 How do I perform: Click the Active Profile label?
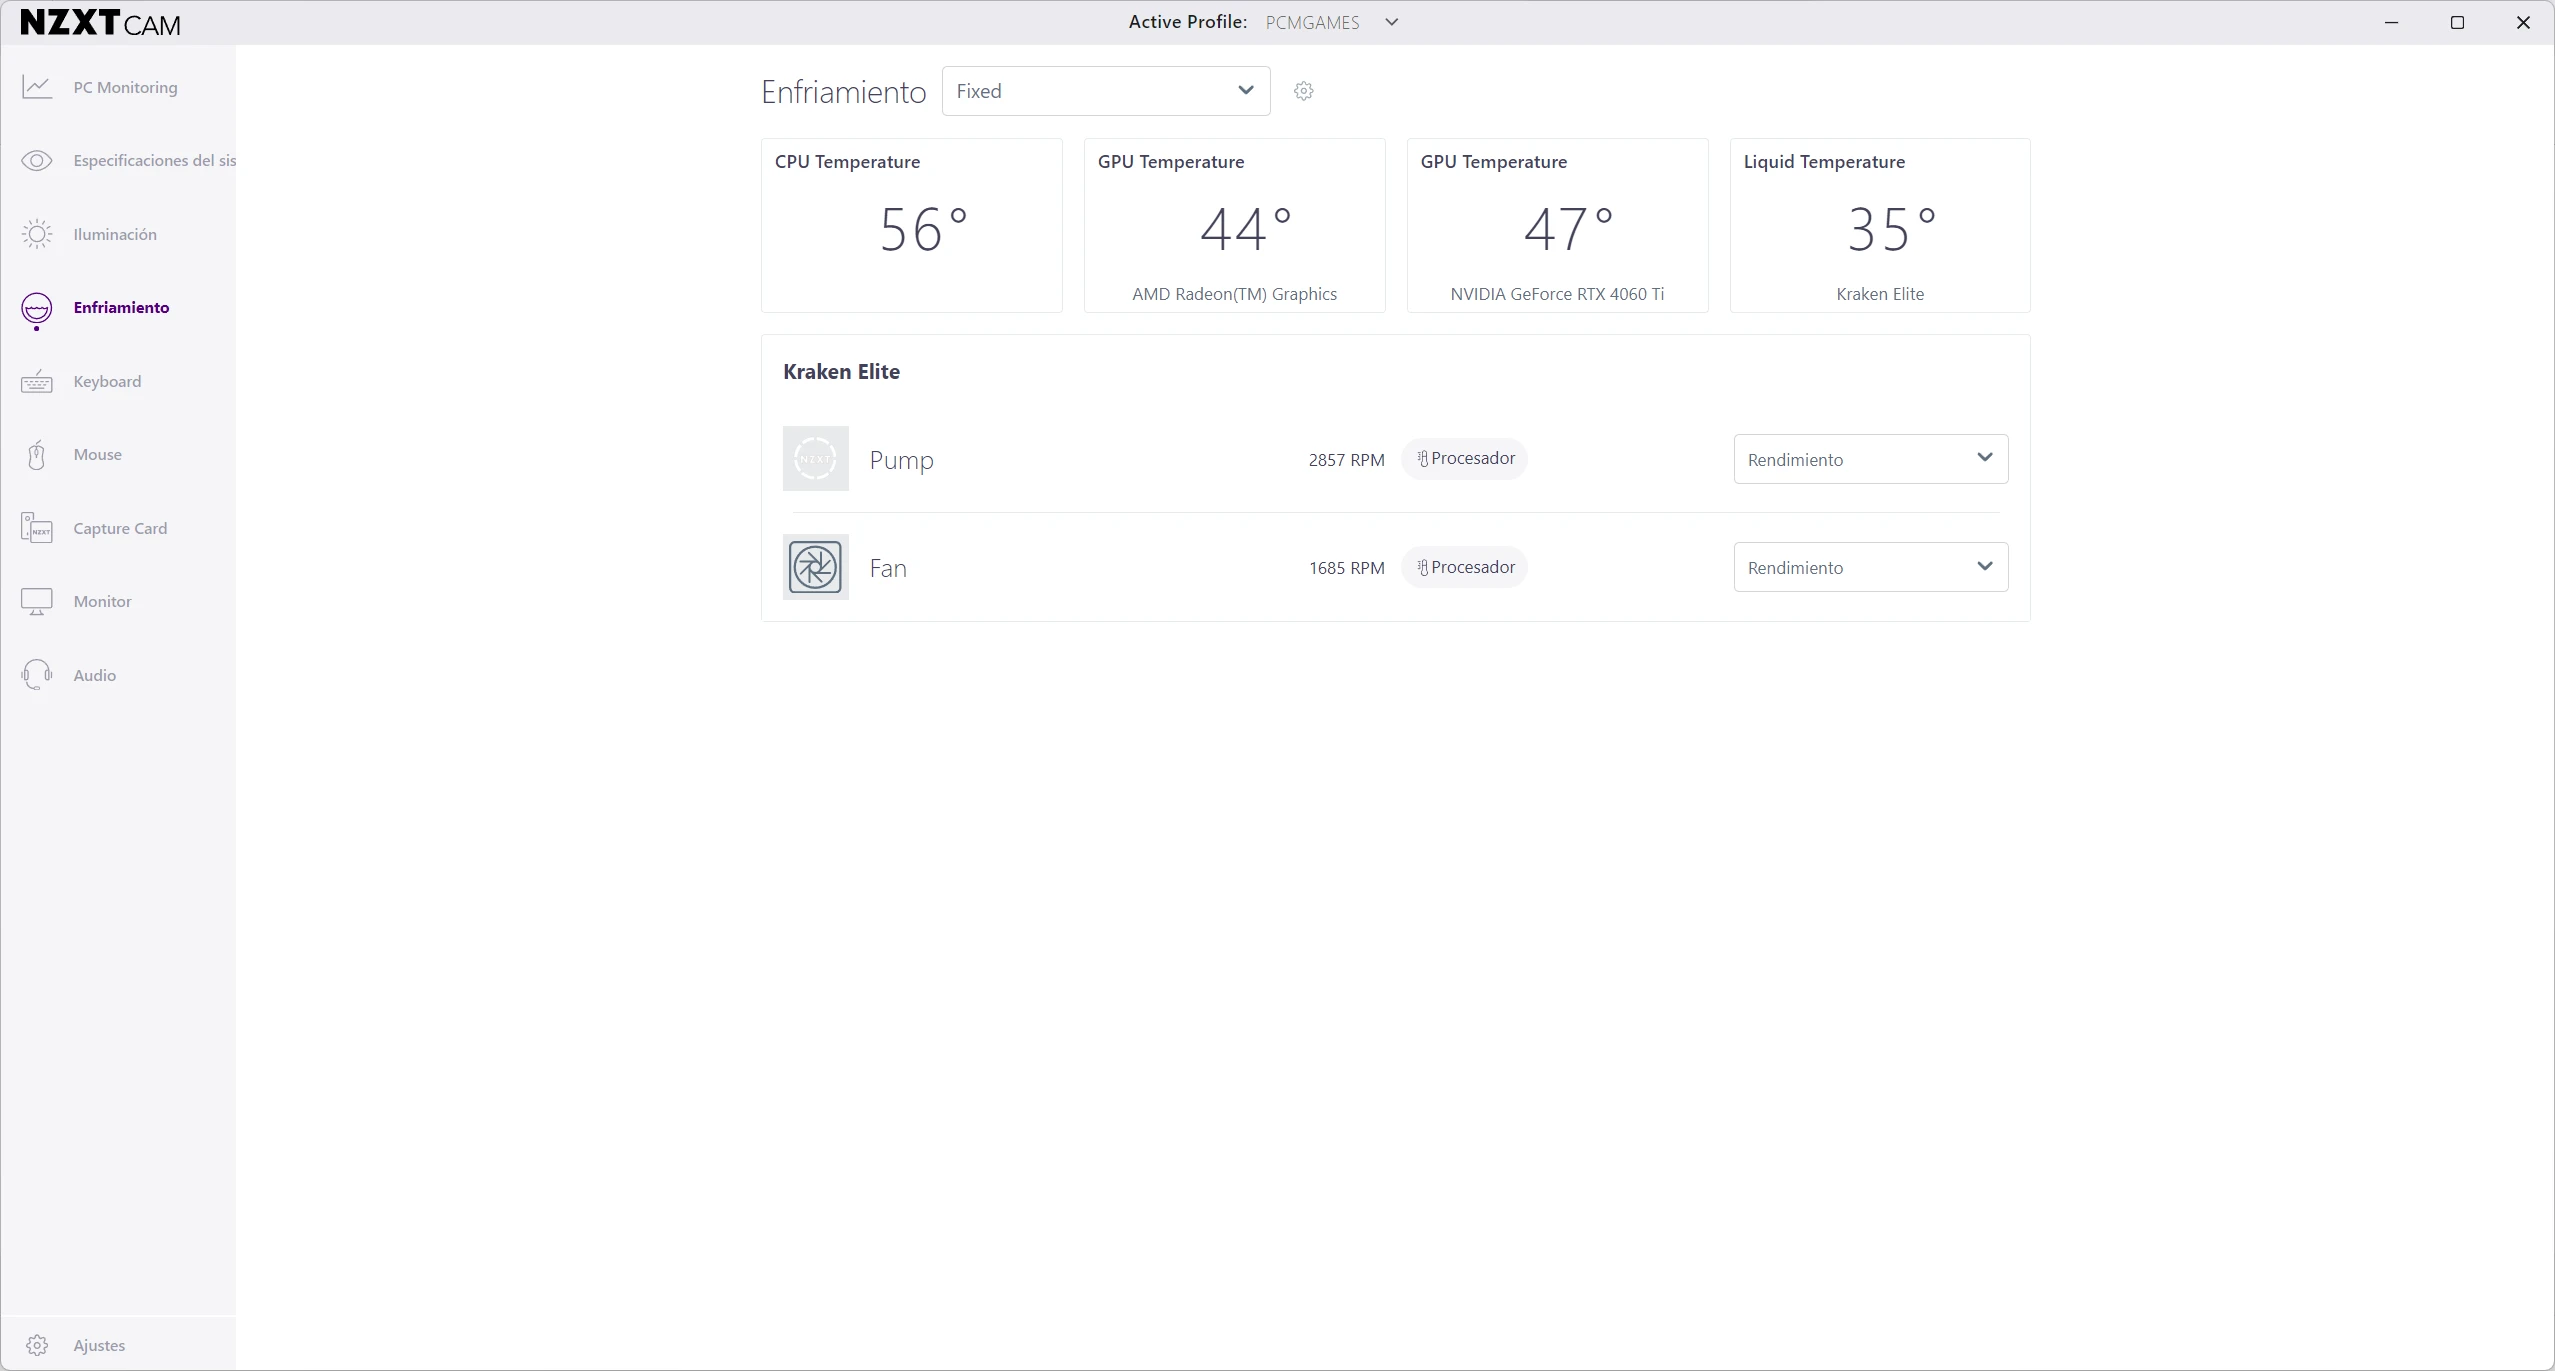click(1187, 22)
